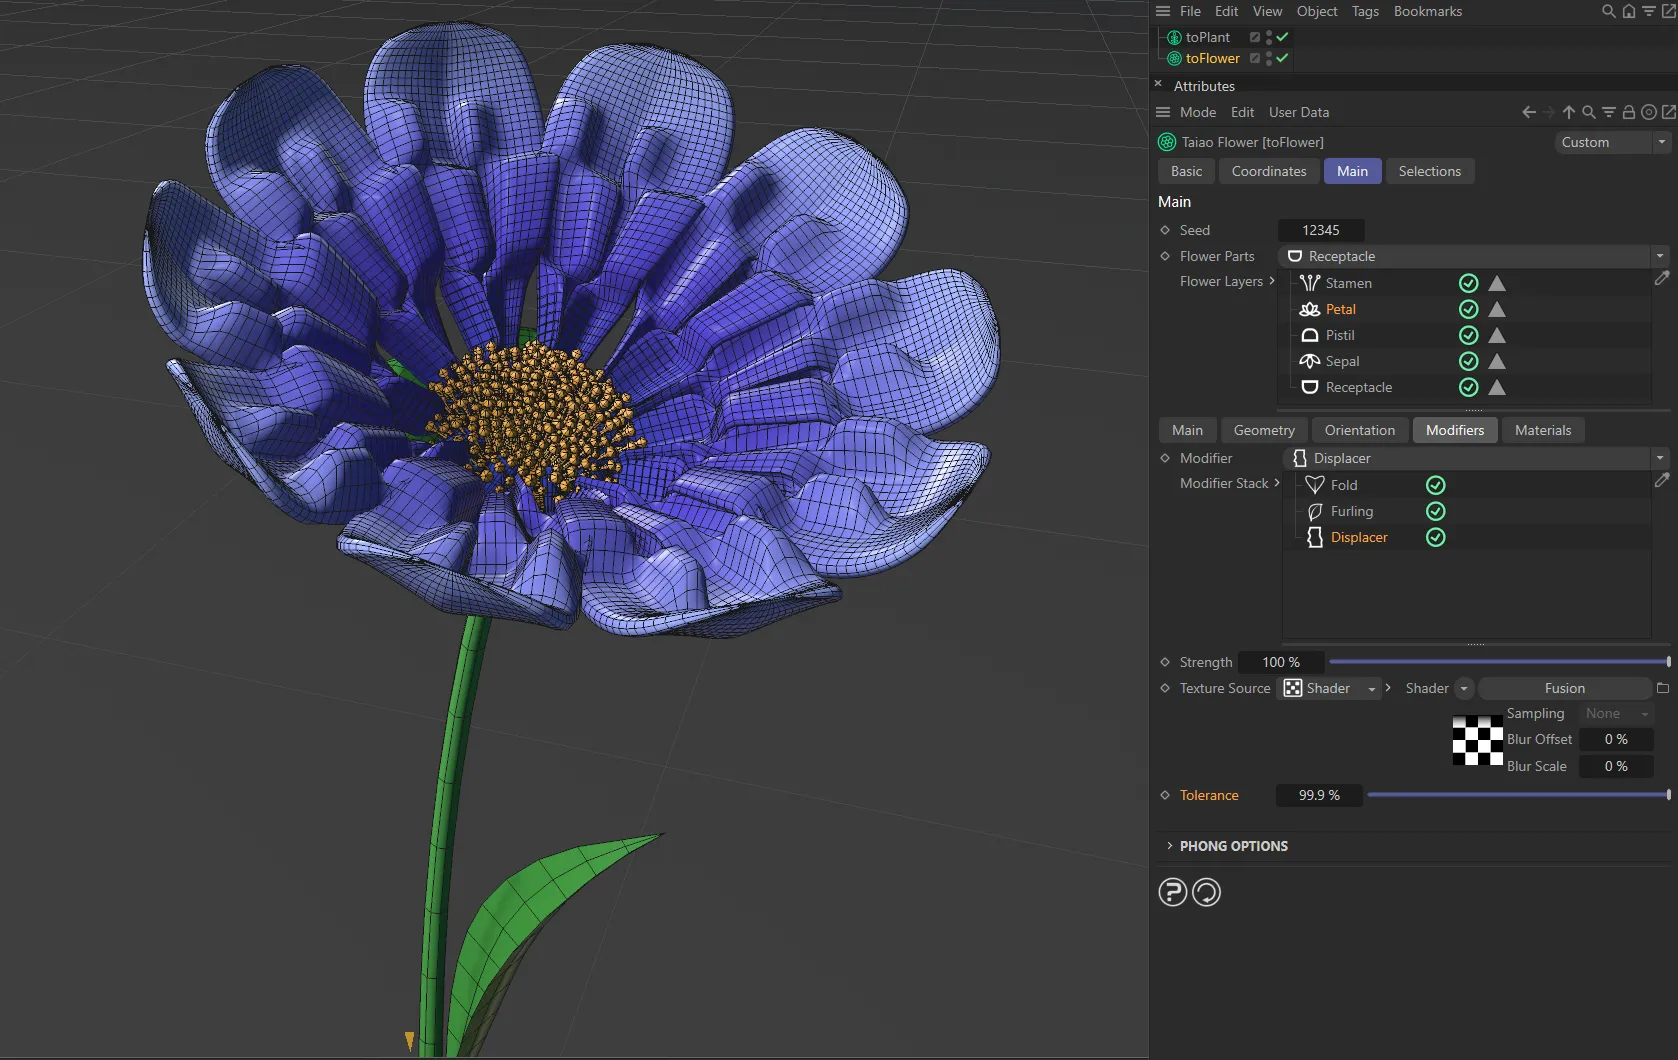Toggle the Pistil layer's green enable checkmark
This screenshot has width=1678, height=1060.
[1468, 335]
